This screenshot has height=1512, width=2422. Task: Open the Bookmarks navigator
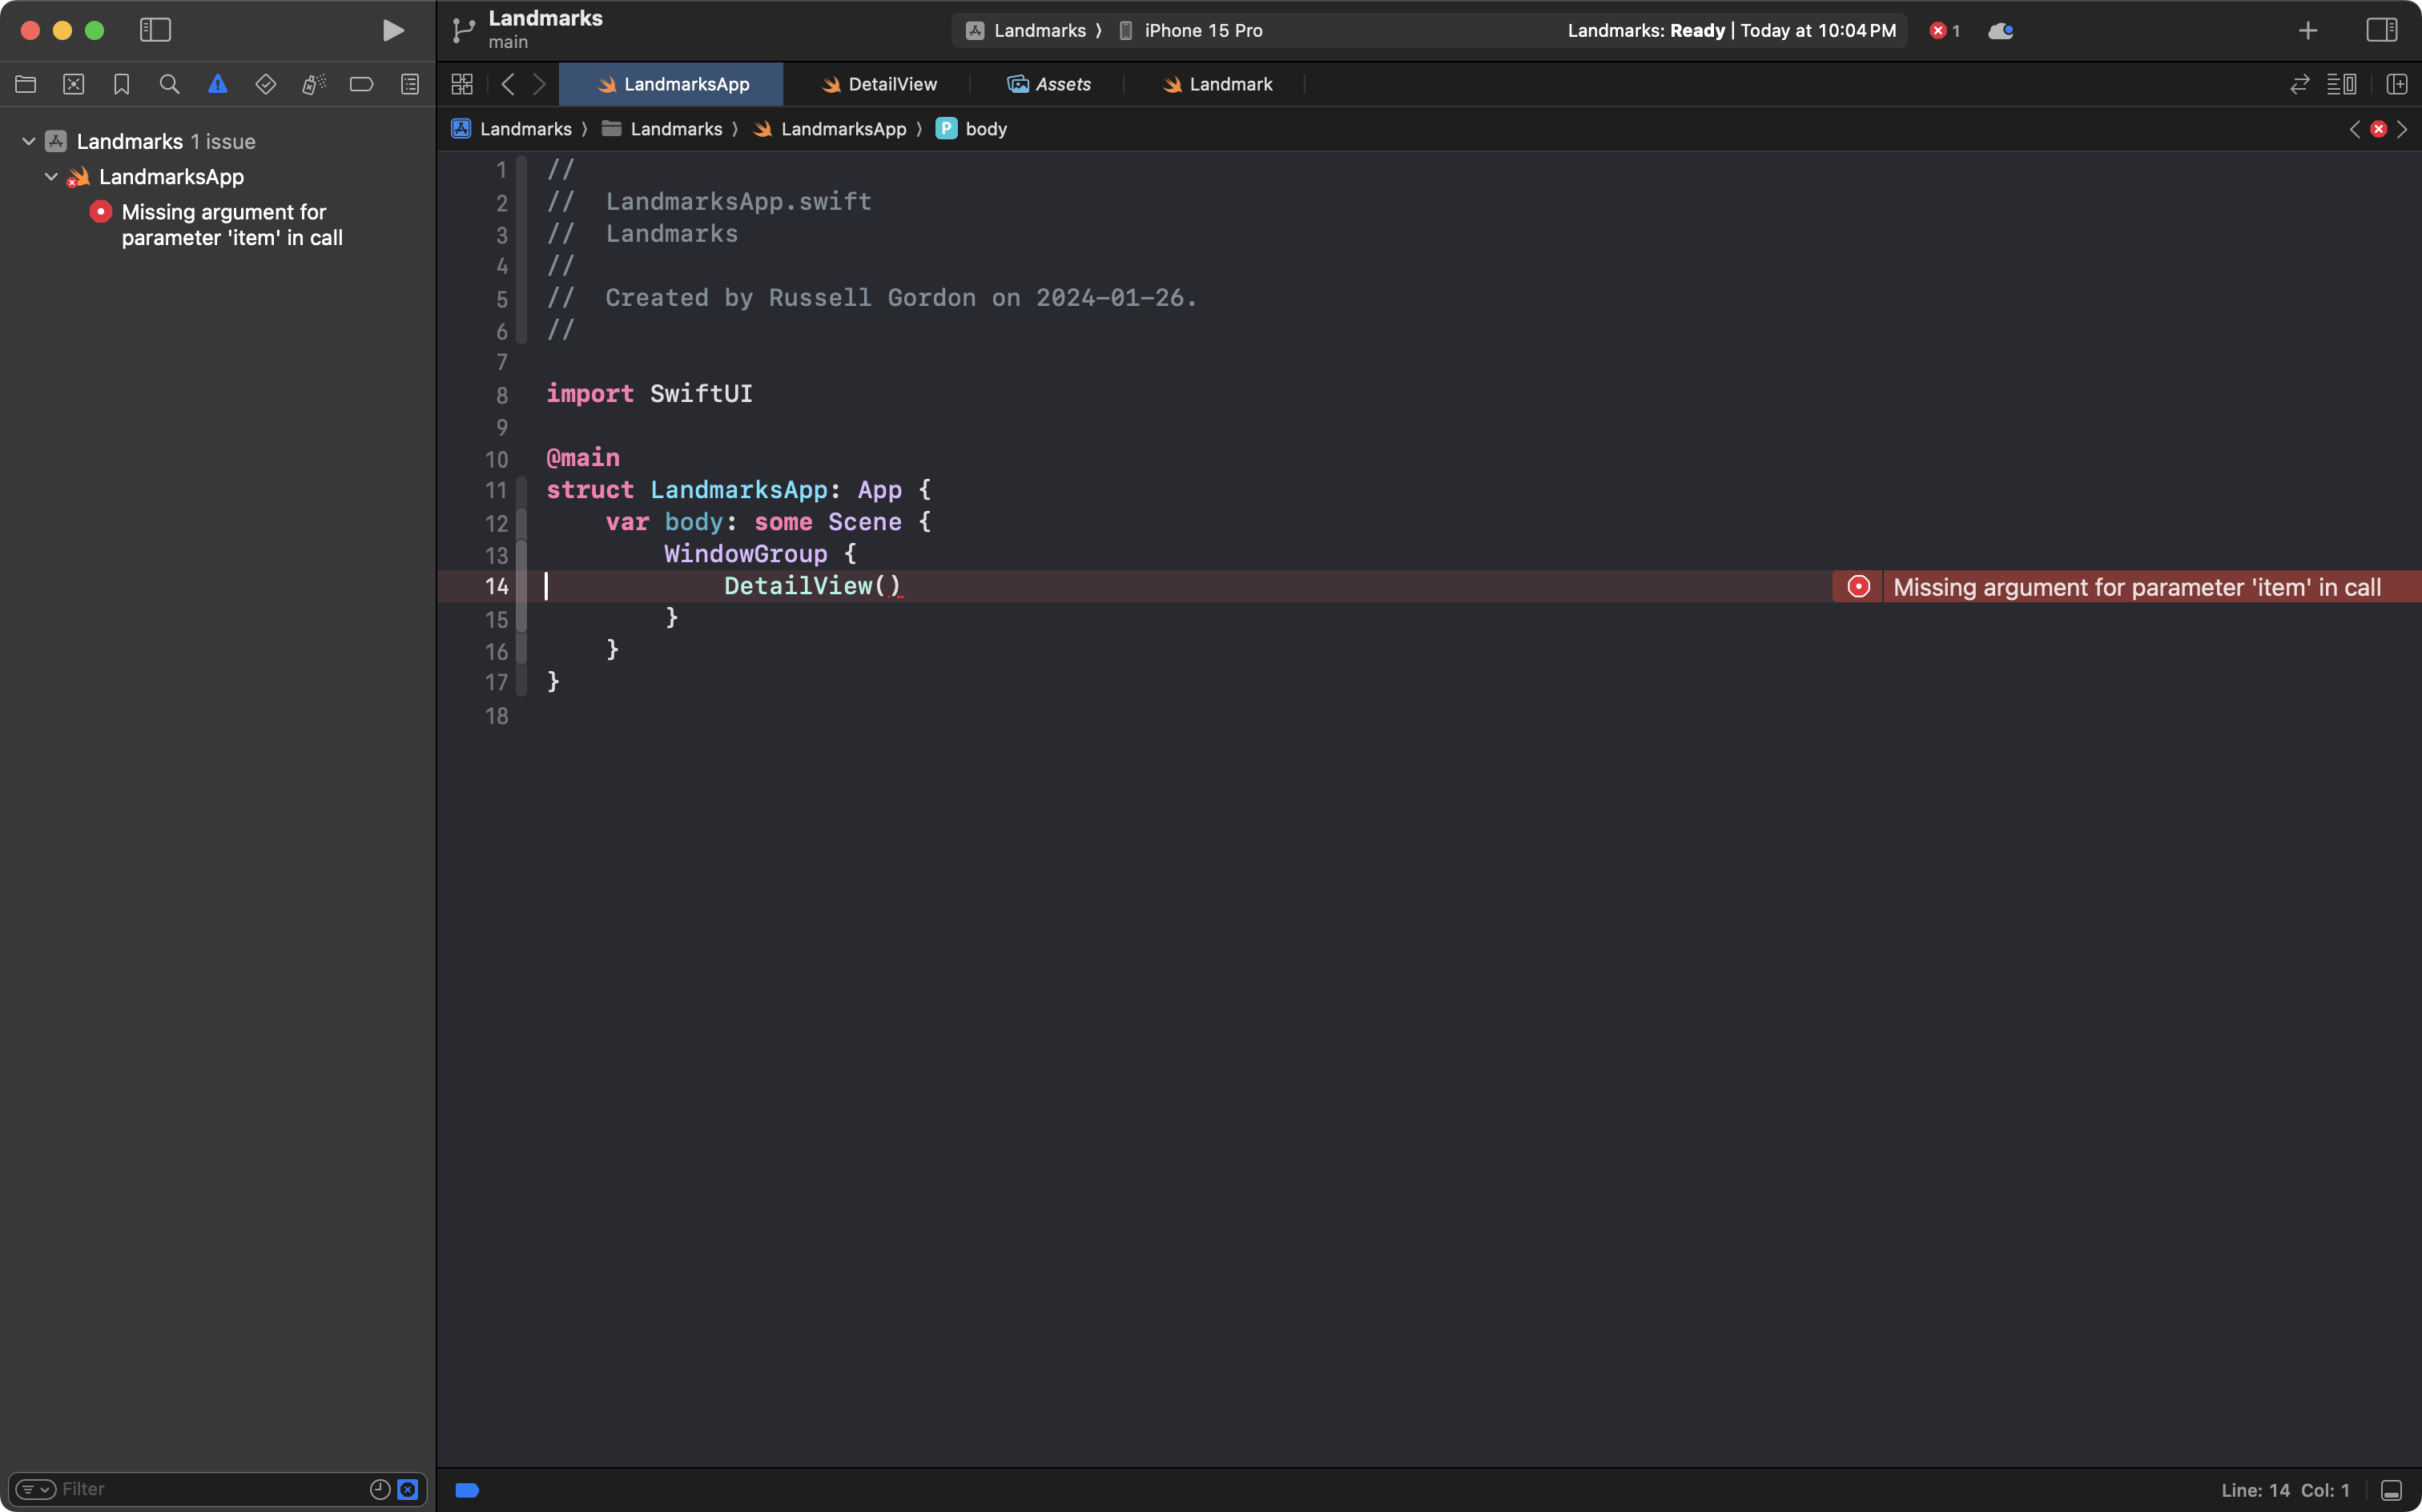(121, 84)
